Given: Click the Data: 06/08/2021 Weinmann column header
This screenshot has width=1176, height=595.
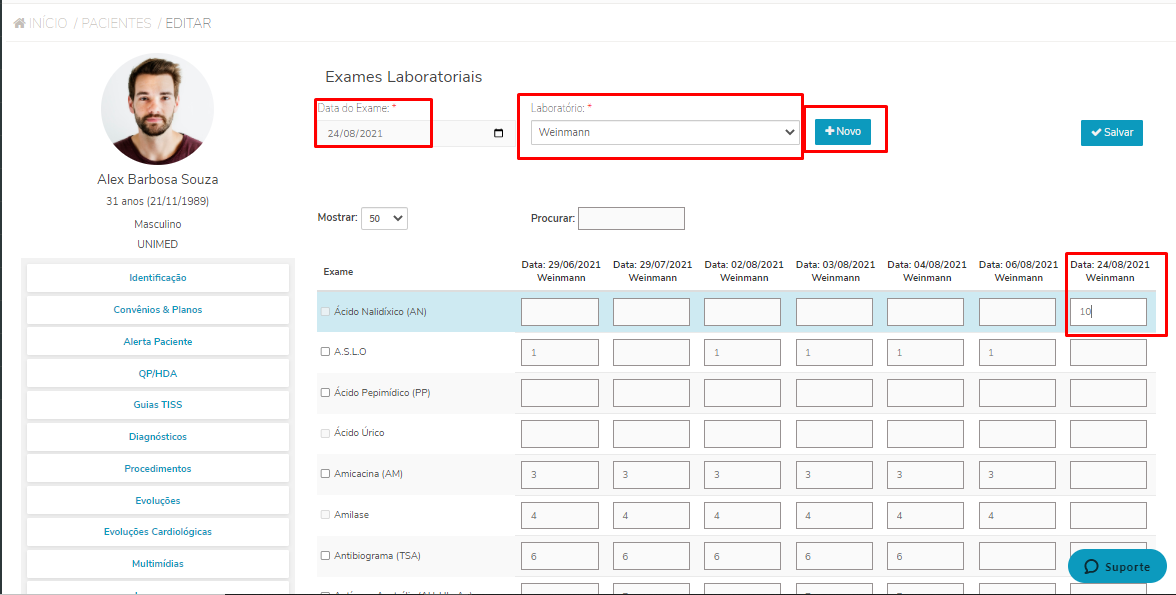Looking at the screenshot, I should coord(1018,271).
